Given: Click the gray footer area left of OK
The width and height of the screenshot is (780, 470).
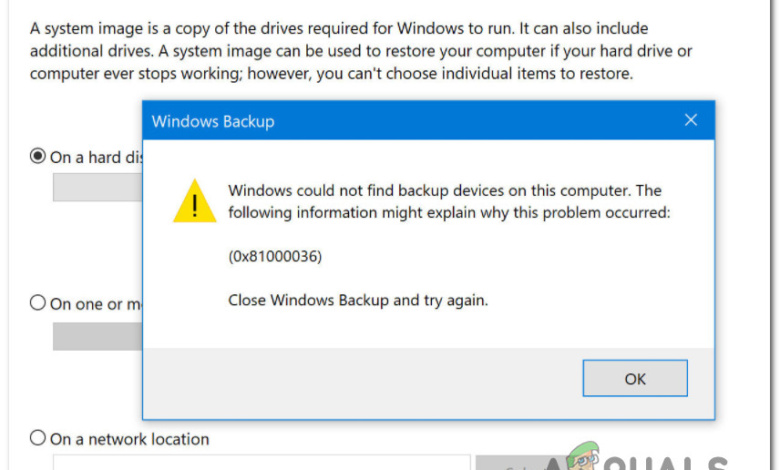Looking at the screenshot, I should [360, 378].
